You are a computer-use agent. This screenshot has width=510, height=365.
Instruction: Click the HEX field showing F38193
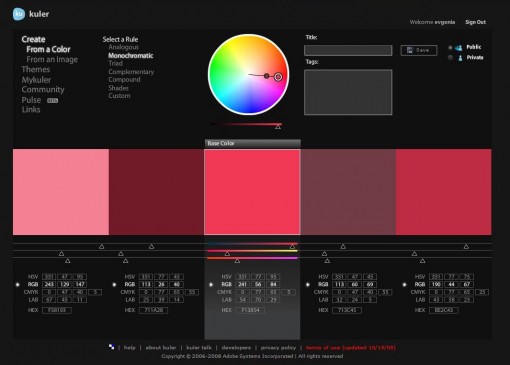(57, 310)
